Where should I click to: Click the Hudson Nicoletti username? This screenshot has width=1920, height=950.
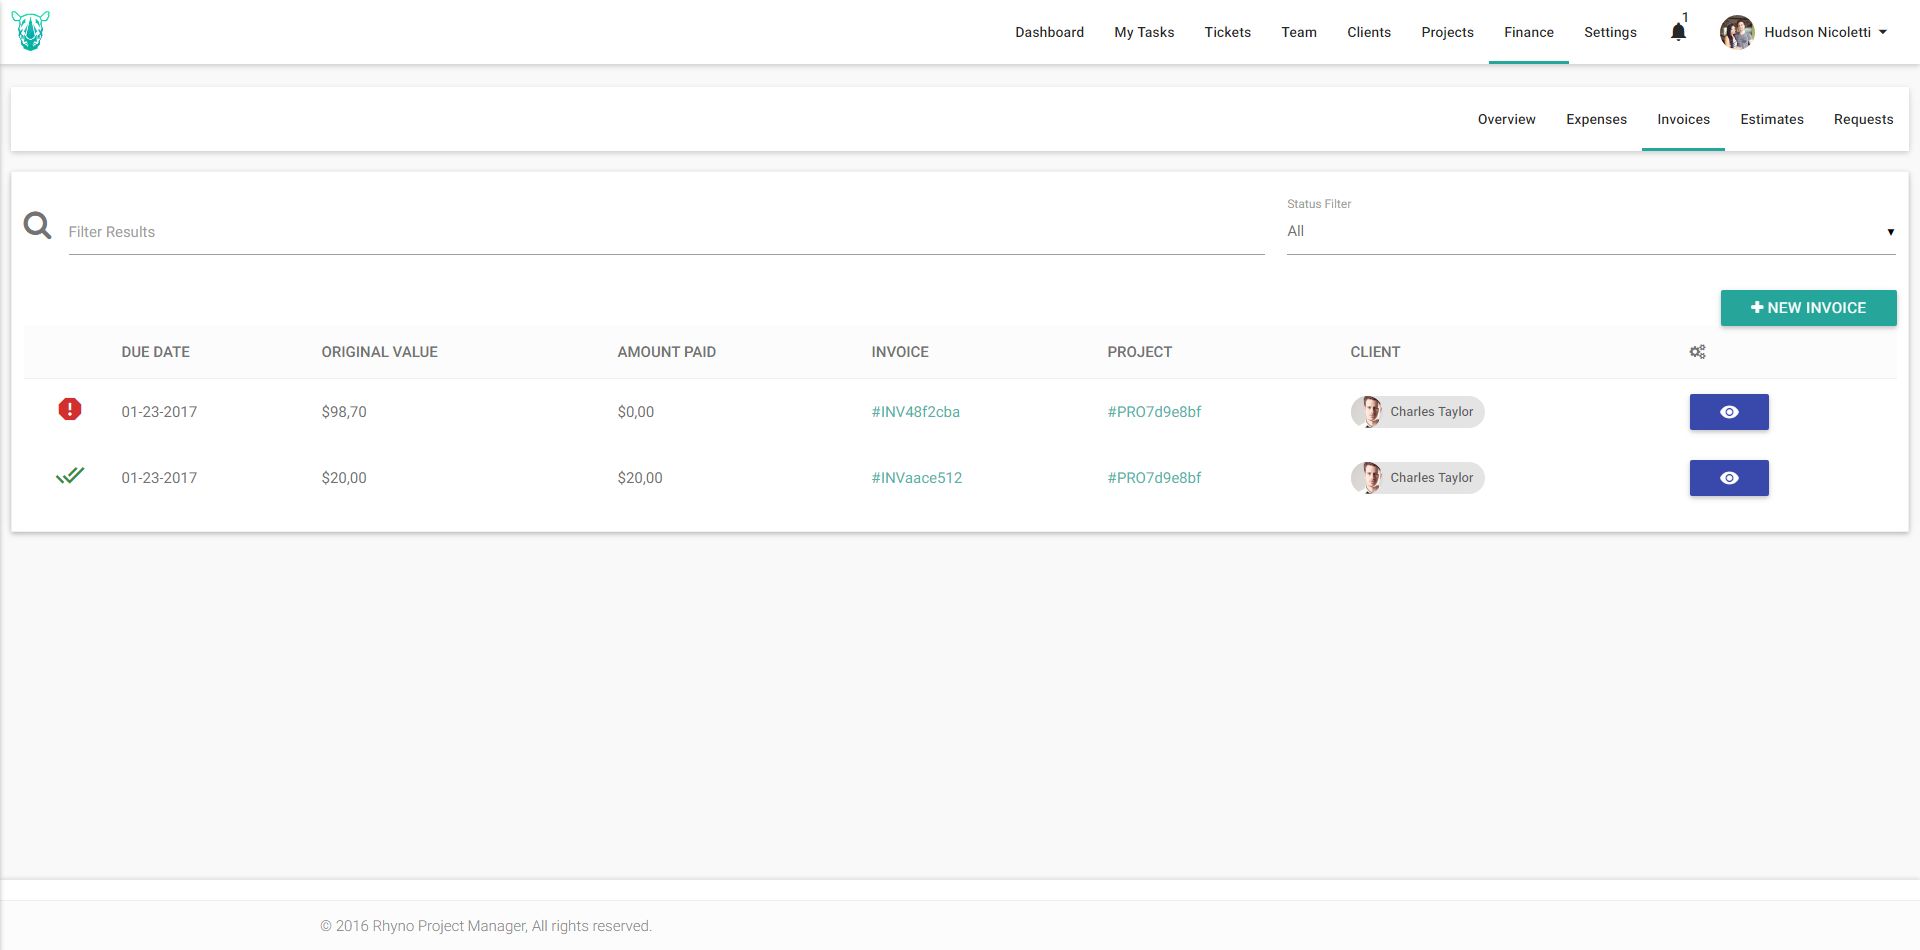1817,32
